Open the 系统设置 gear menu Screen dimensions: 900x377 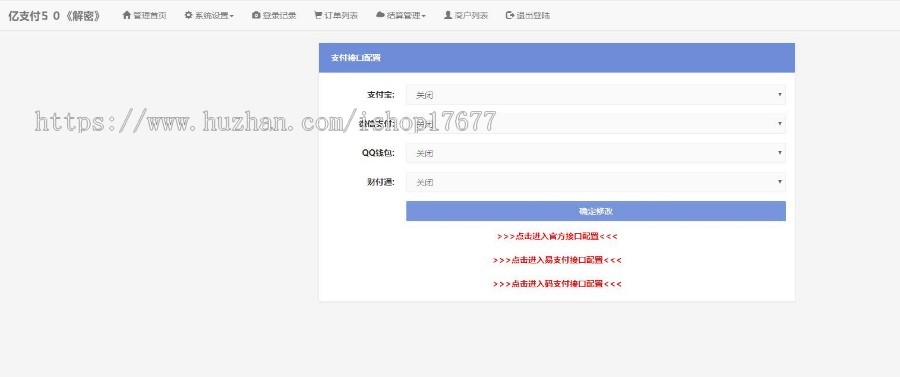209,15
